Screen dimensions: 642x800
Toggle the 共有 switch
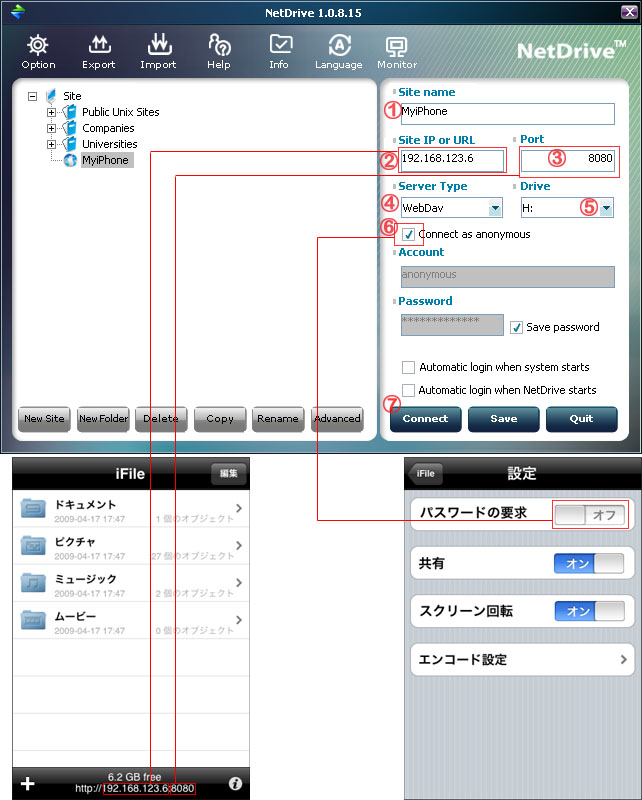589,563
